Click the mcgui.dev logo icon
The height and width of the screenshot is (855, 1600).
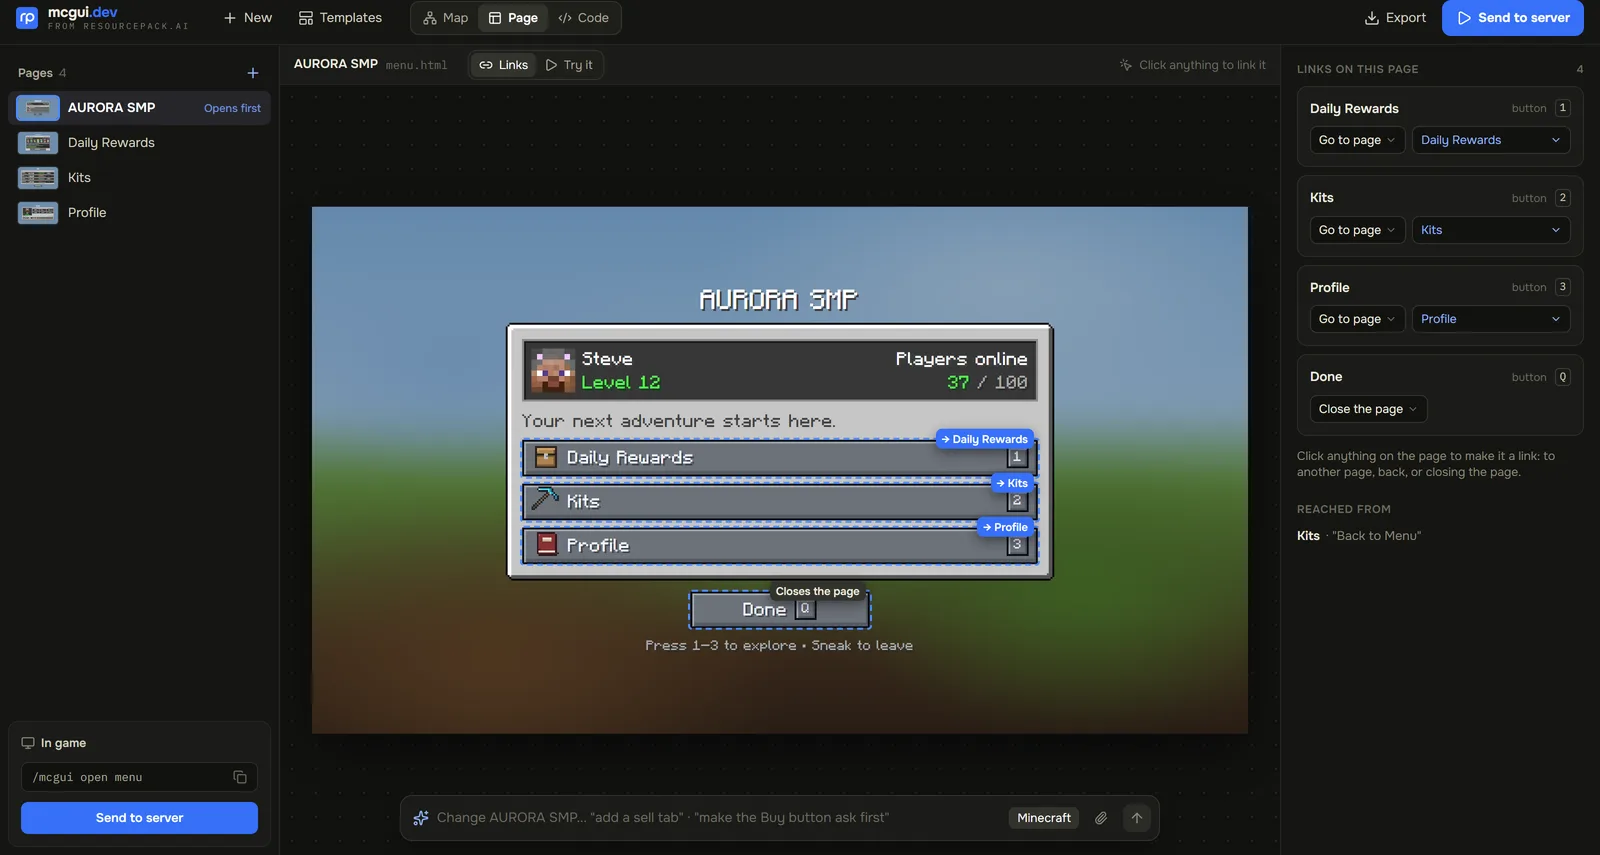pyautogui.click(x=27, y=18)
